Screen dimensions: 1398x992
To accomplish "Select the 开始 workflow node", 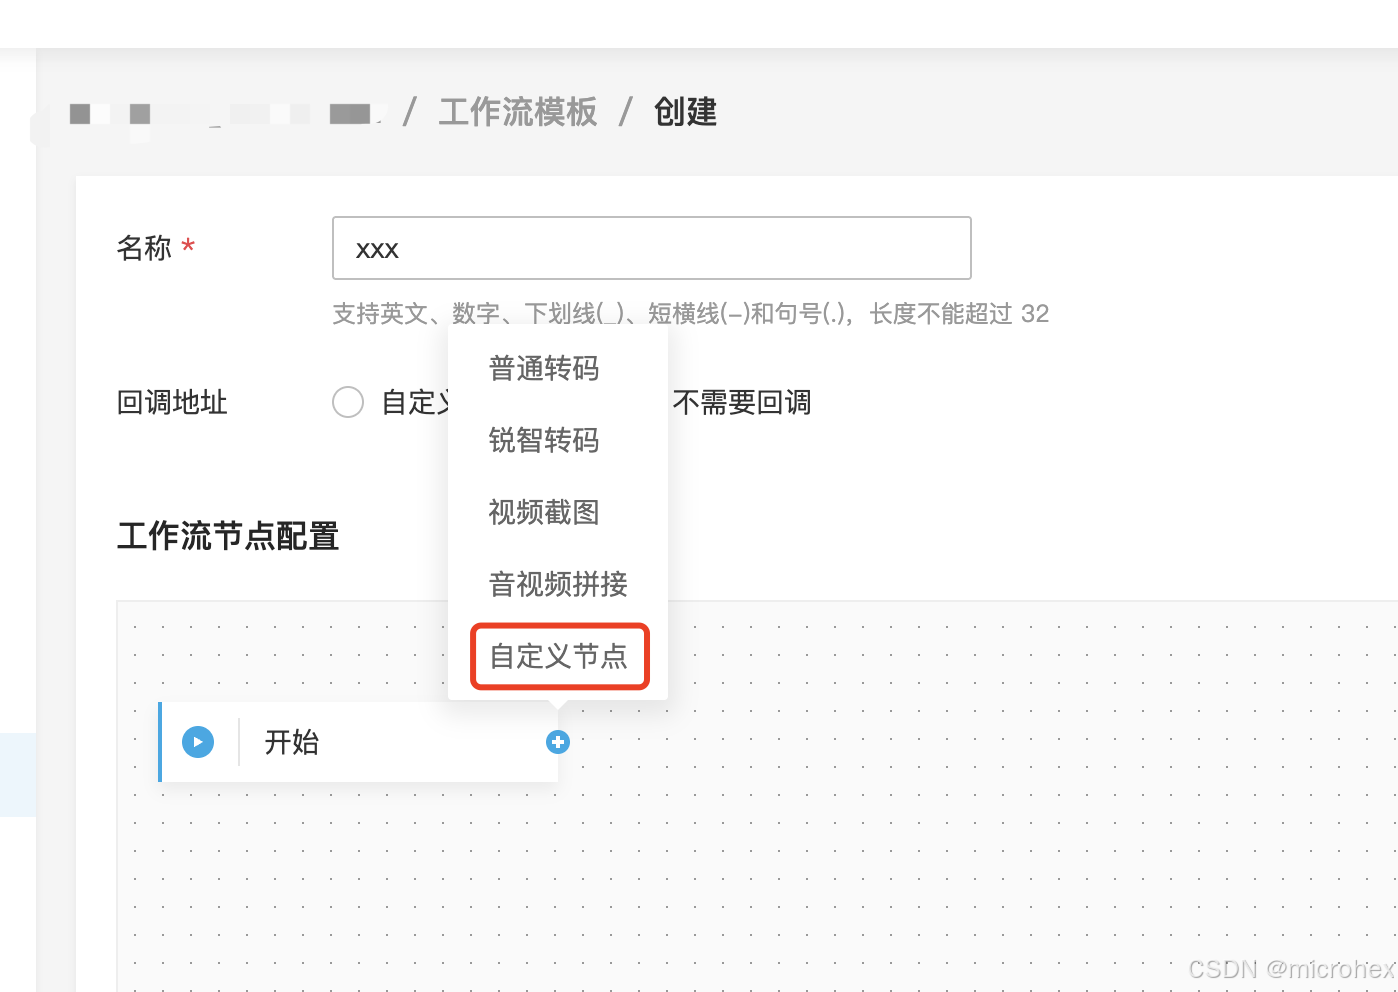I will (358, 742).
